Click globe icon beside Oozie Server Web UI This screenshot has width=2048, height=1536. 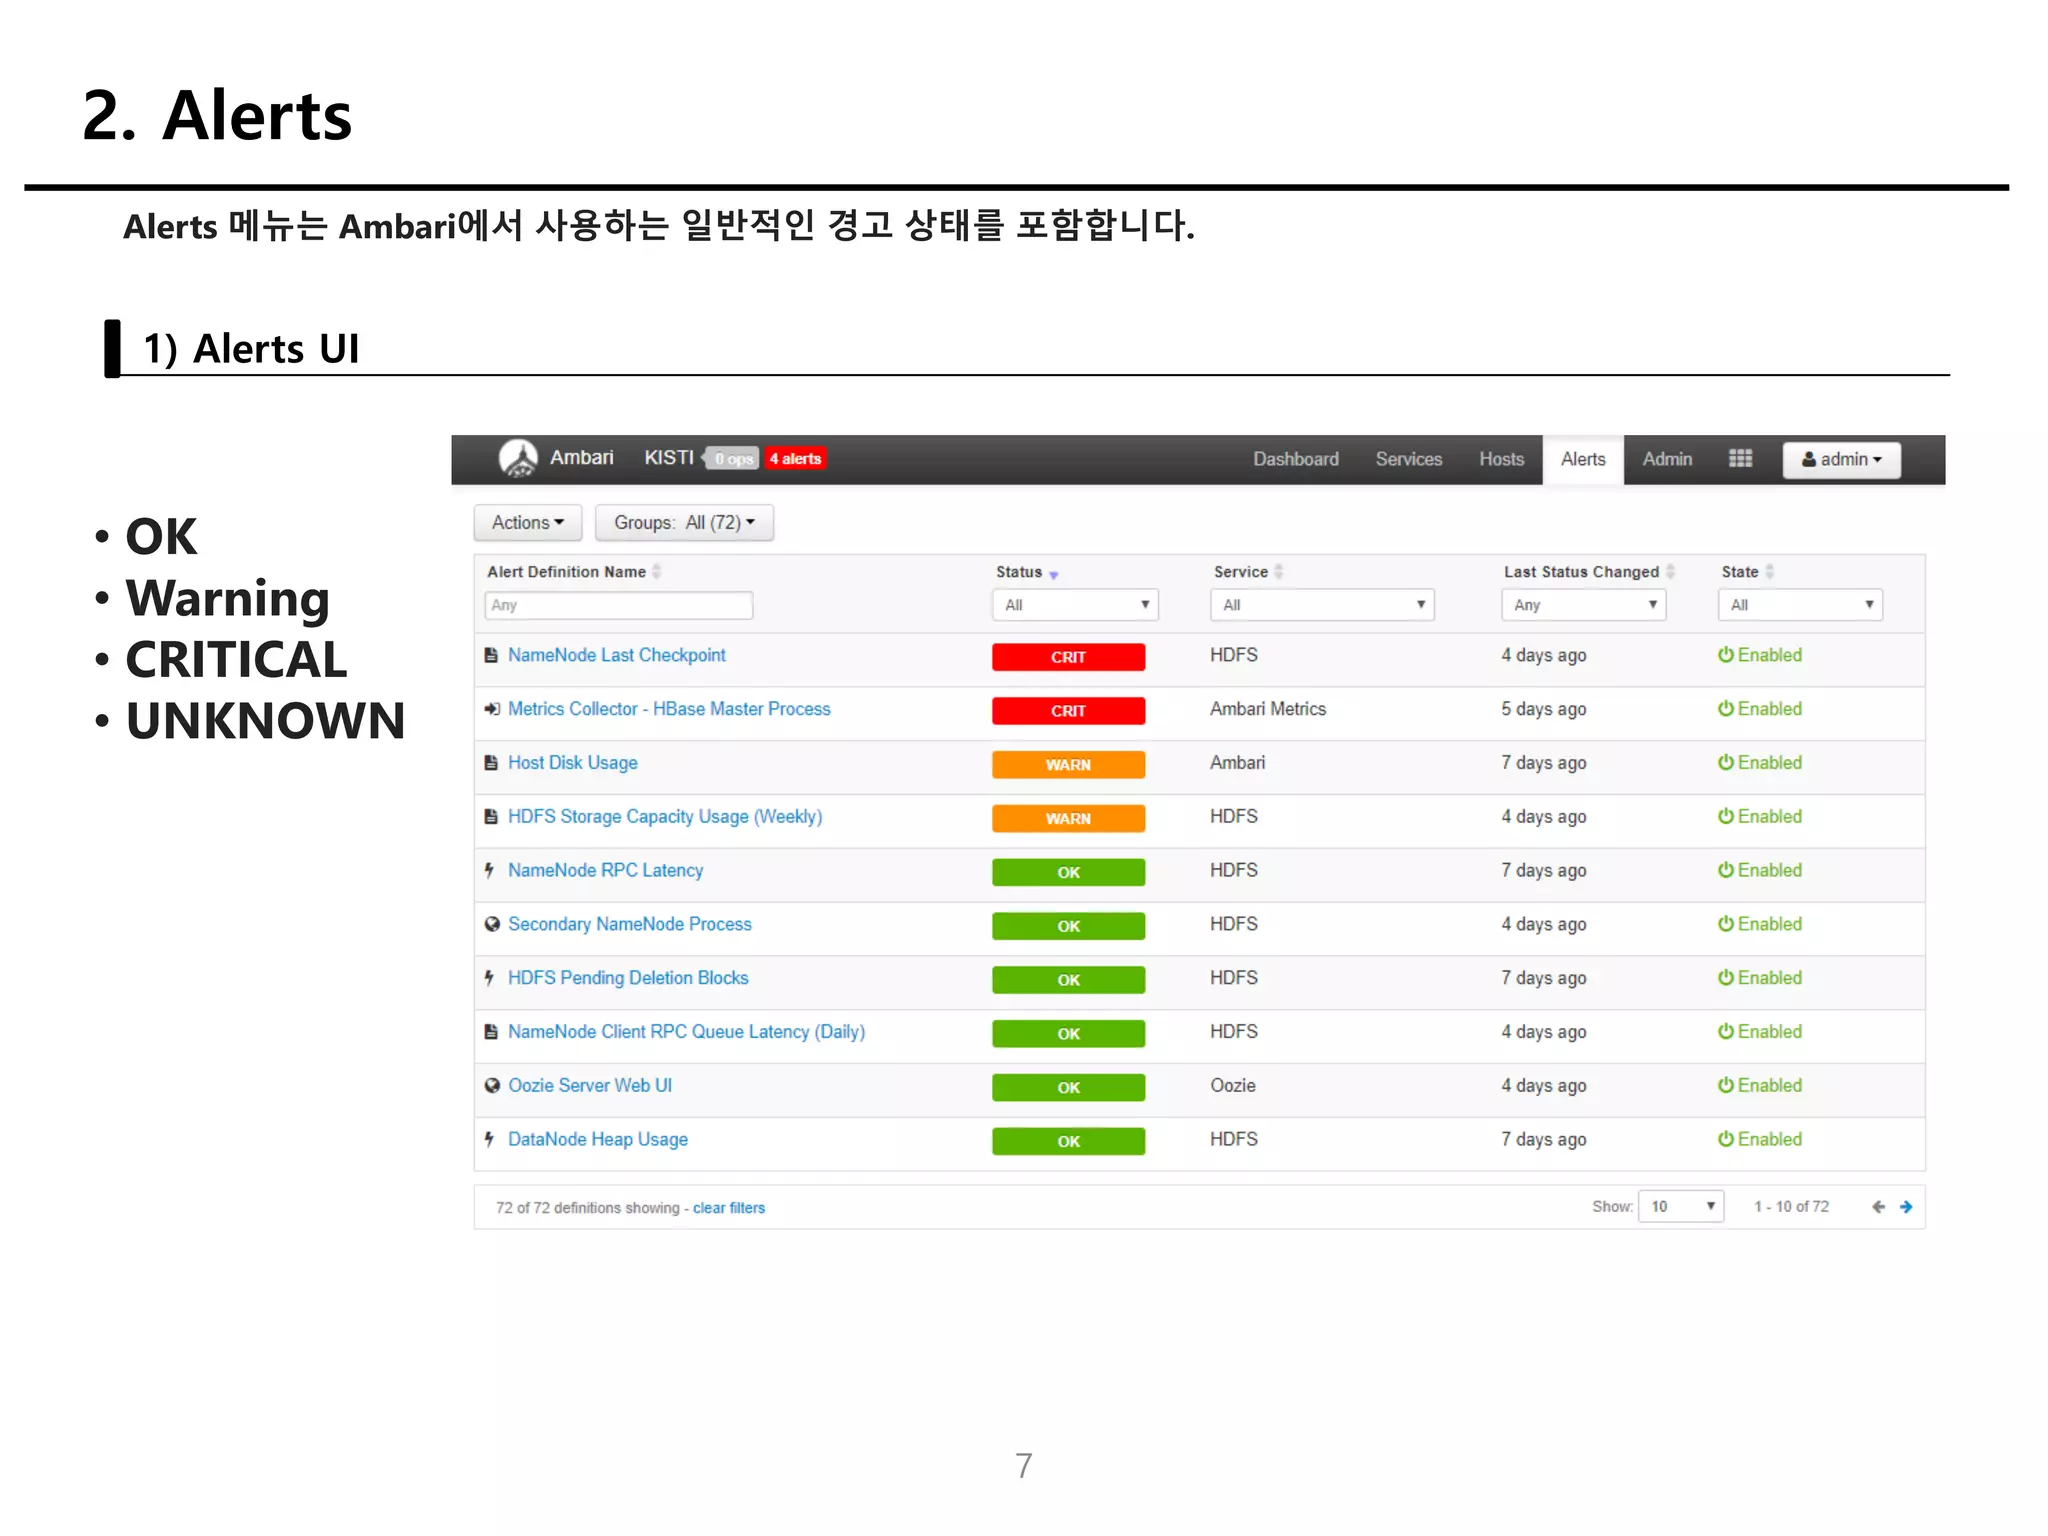click(x=491, y=1086)
